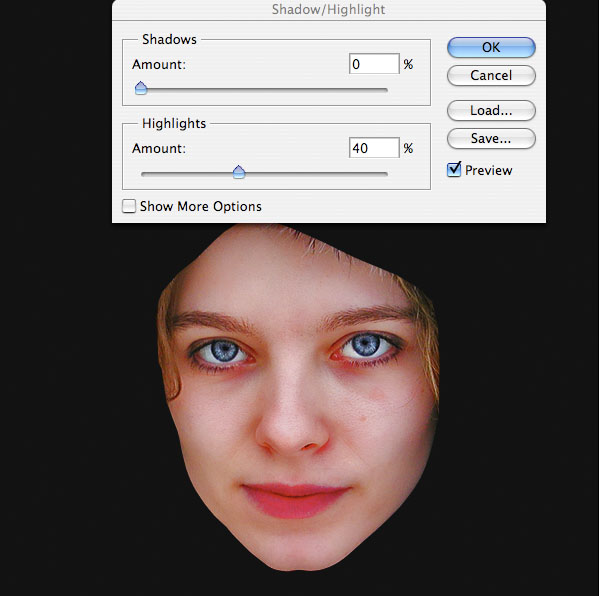599x596 pixels.
Task: Click the Highlights amount slider handle
Action: pyautogui.click(x=239, y=172)
